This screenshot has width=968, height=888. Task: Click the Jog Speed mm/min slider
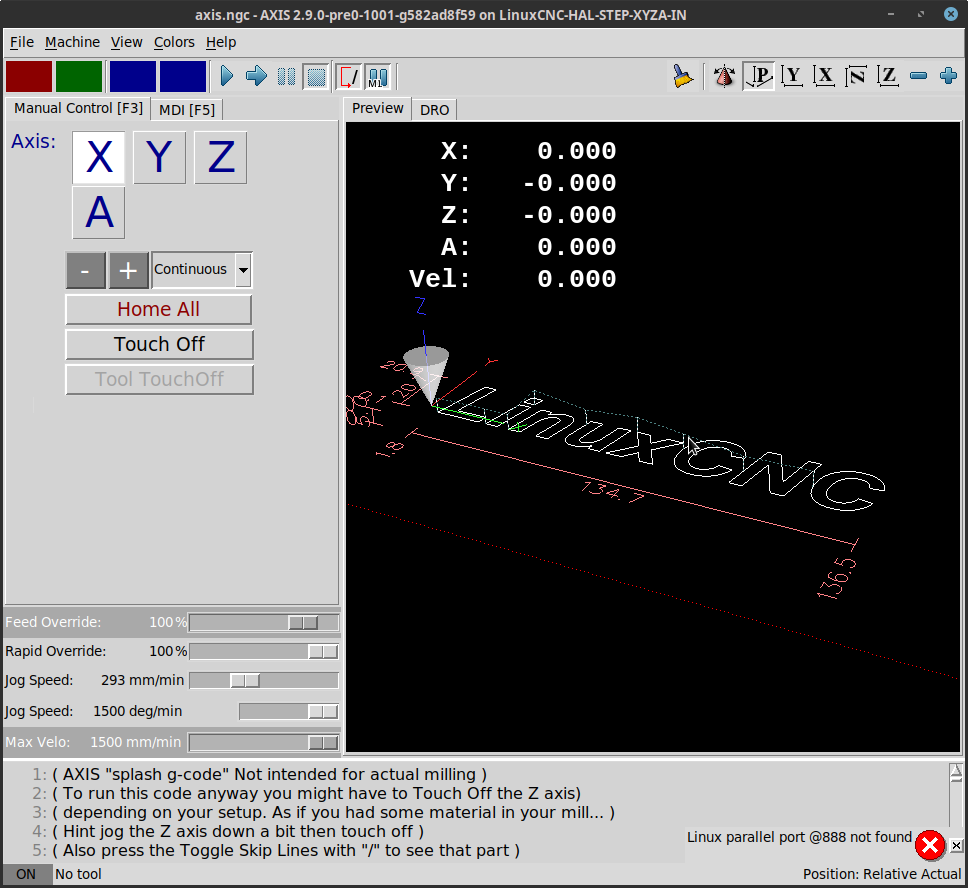(x=264, y=681)
